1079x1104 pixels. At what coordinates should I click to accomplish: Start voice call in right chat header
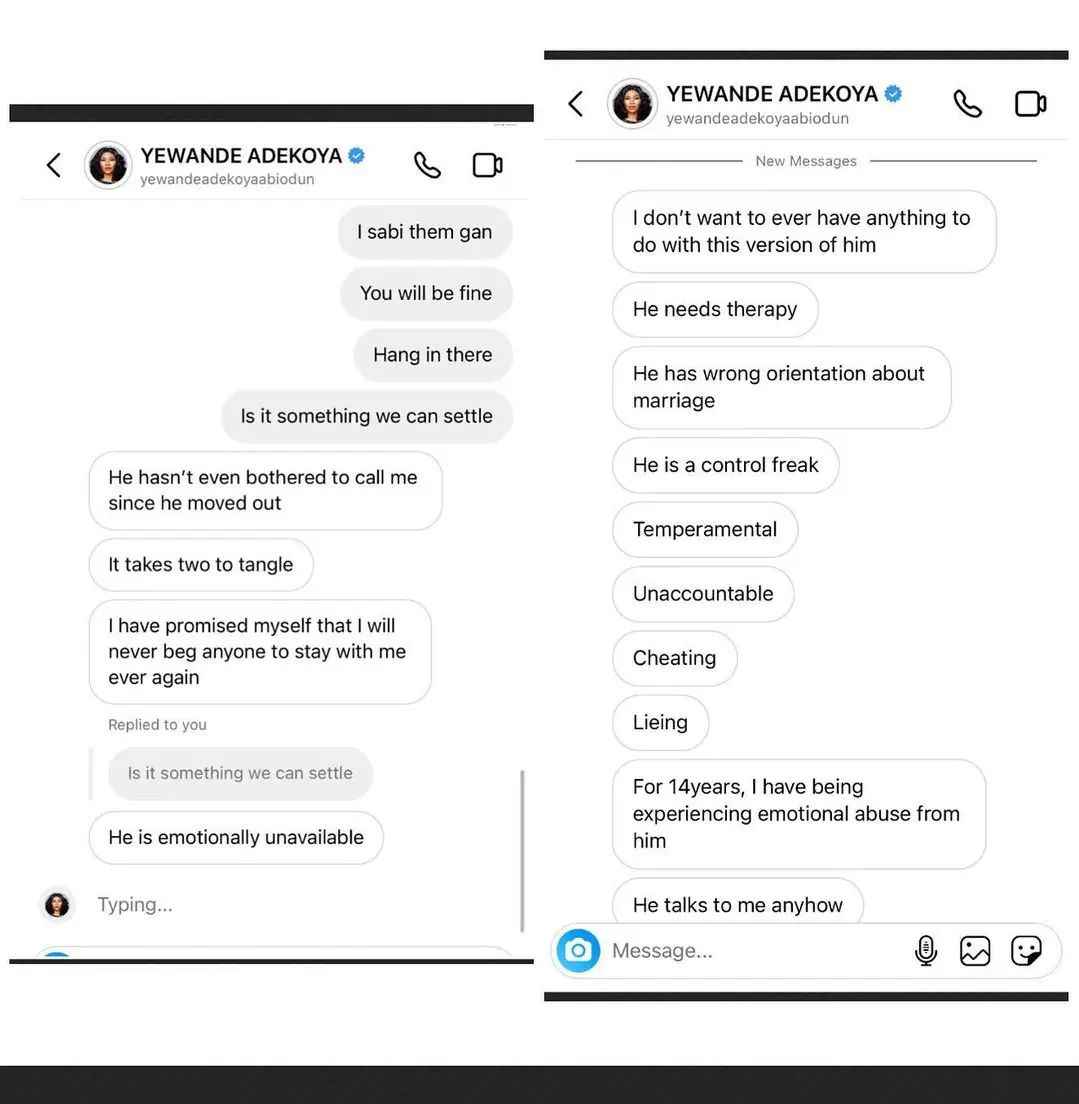point(968,104)
